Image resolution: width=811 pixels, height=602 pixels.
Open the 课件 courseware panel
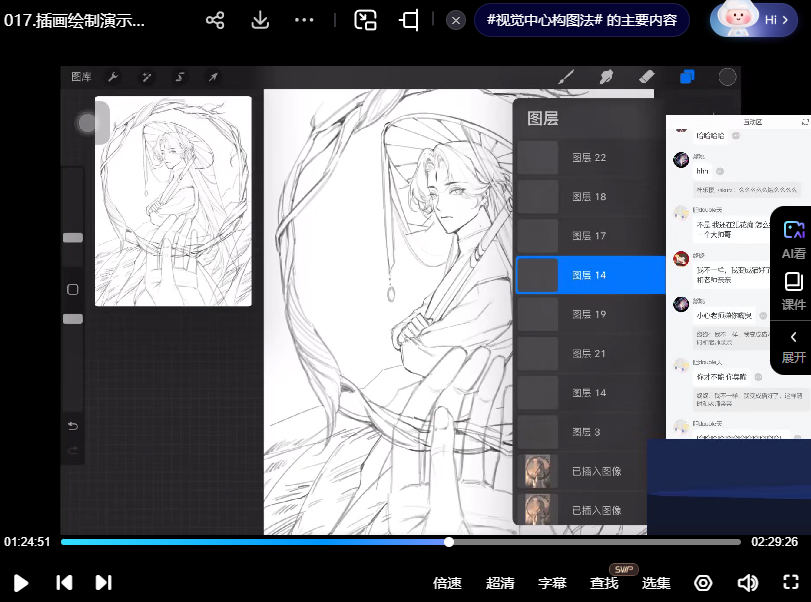pos(793,291)
